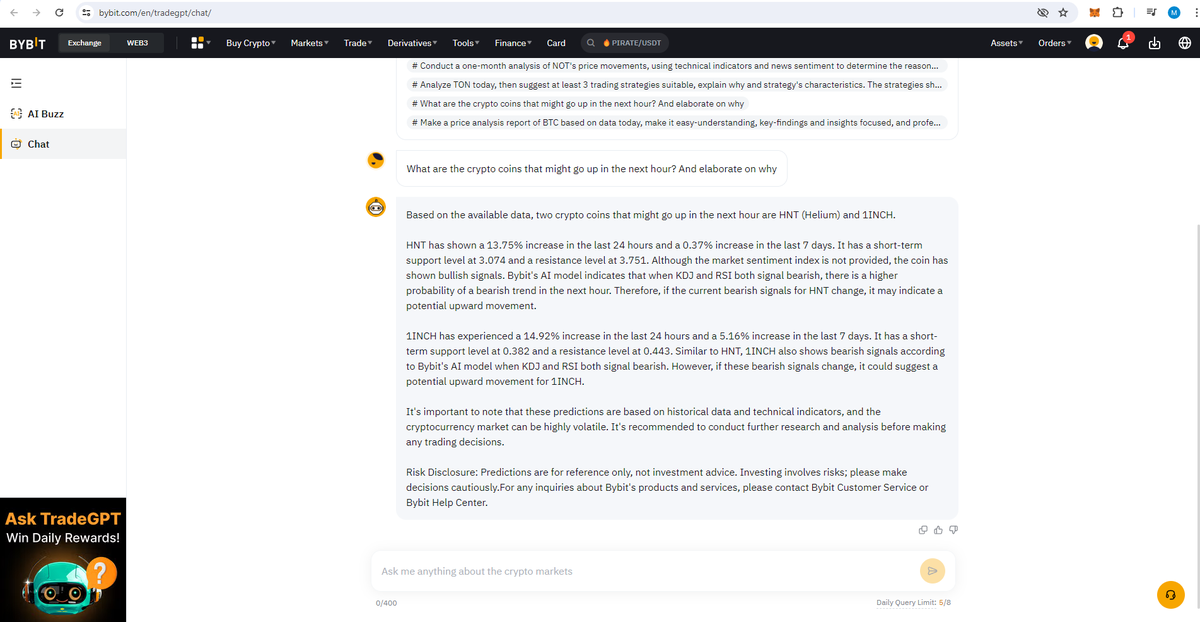Switch to the Exchange toggle

tap(85, 43)
